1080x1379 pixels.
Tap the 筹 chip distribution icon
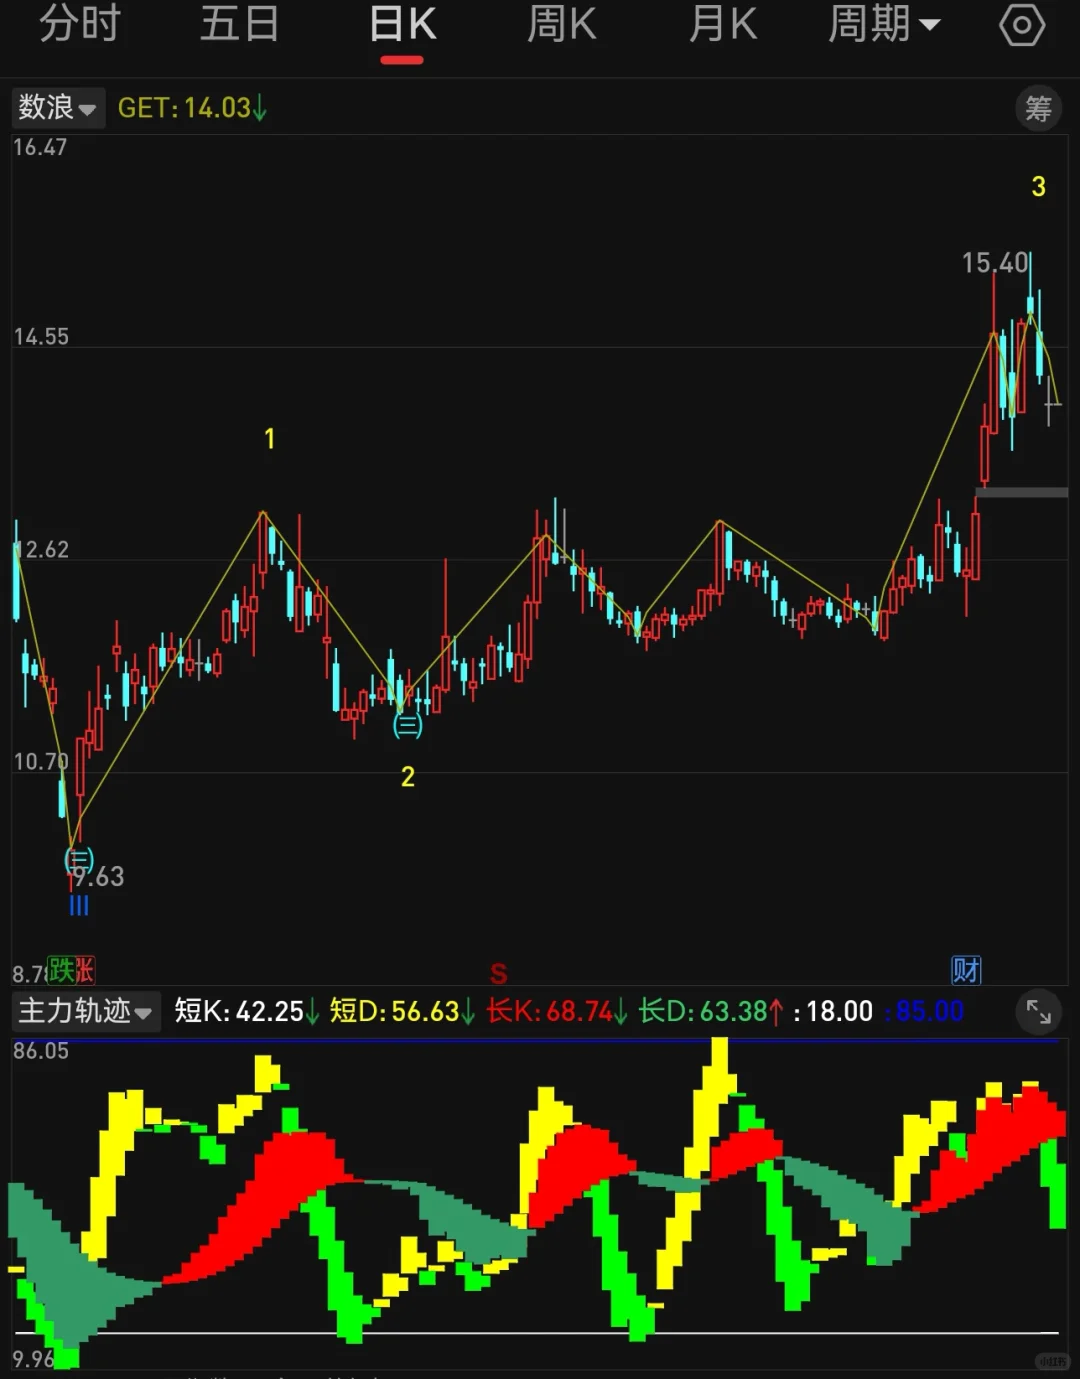[1038, 108]
